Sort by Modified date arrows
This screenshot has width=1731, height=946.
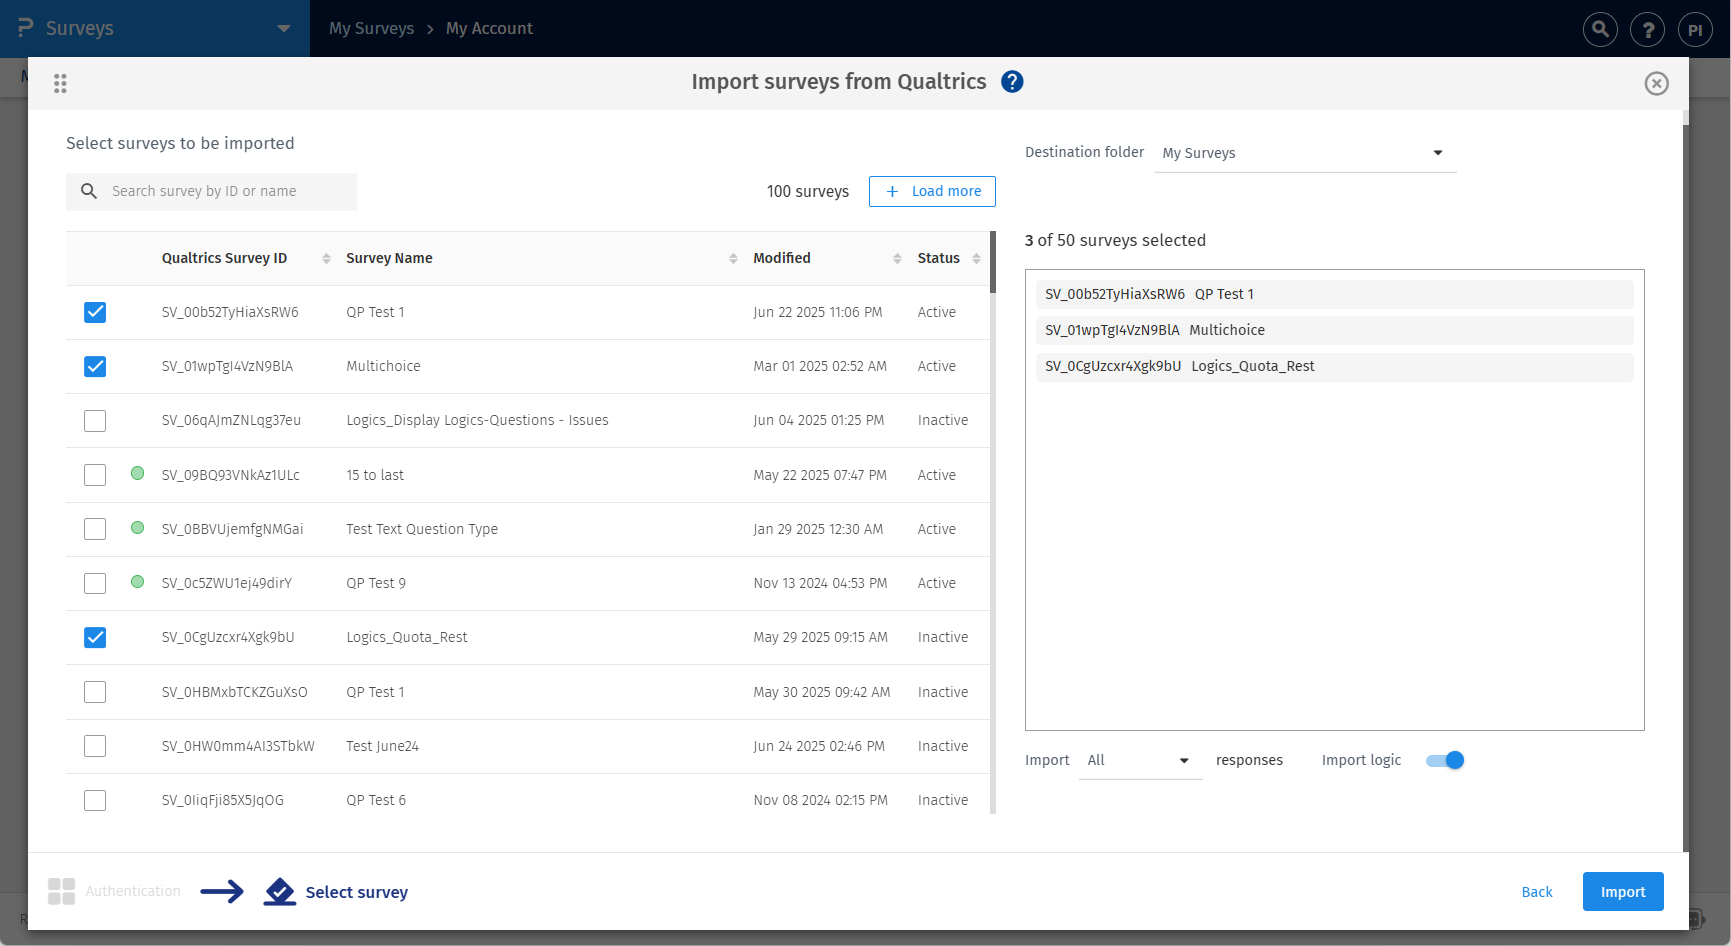[x=897, y=258]
